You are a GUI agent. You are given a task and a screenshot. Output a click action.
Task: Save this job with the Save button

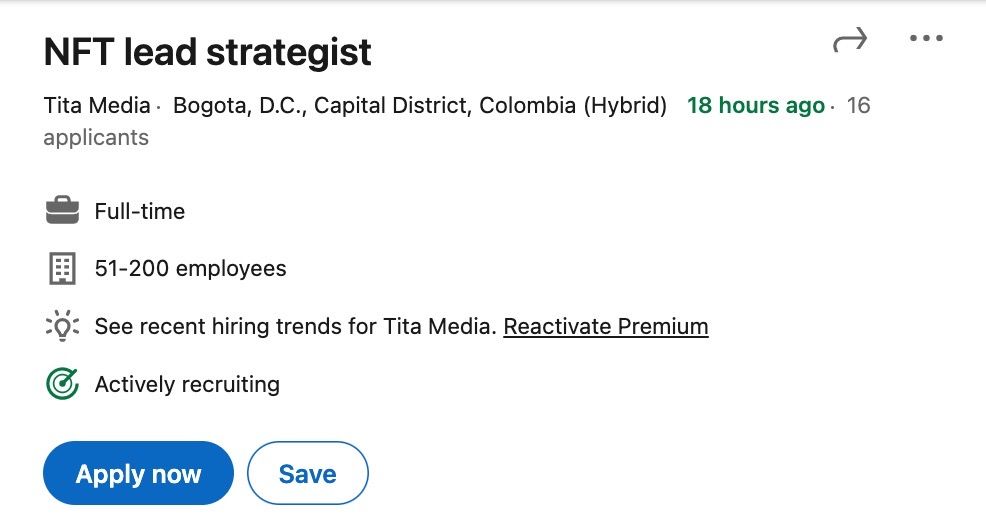coord(307,473)
